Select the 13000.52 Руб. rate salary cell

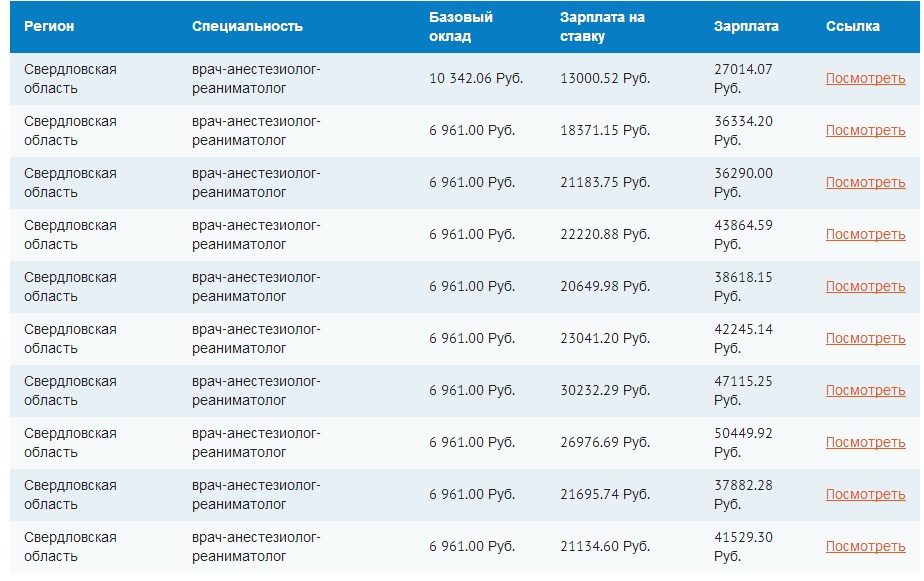pos(605,78)
